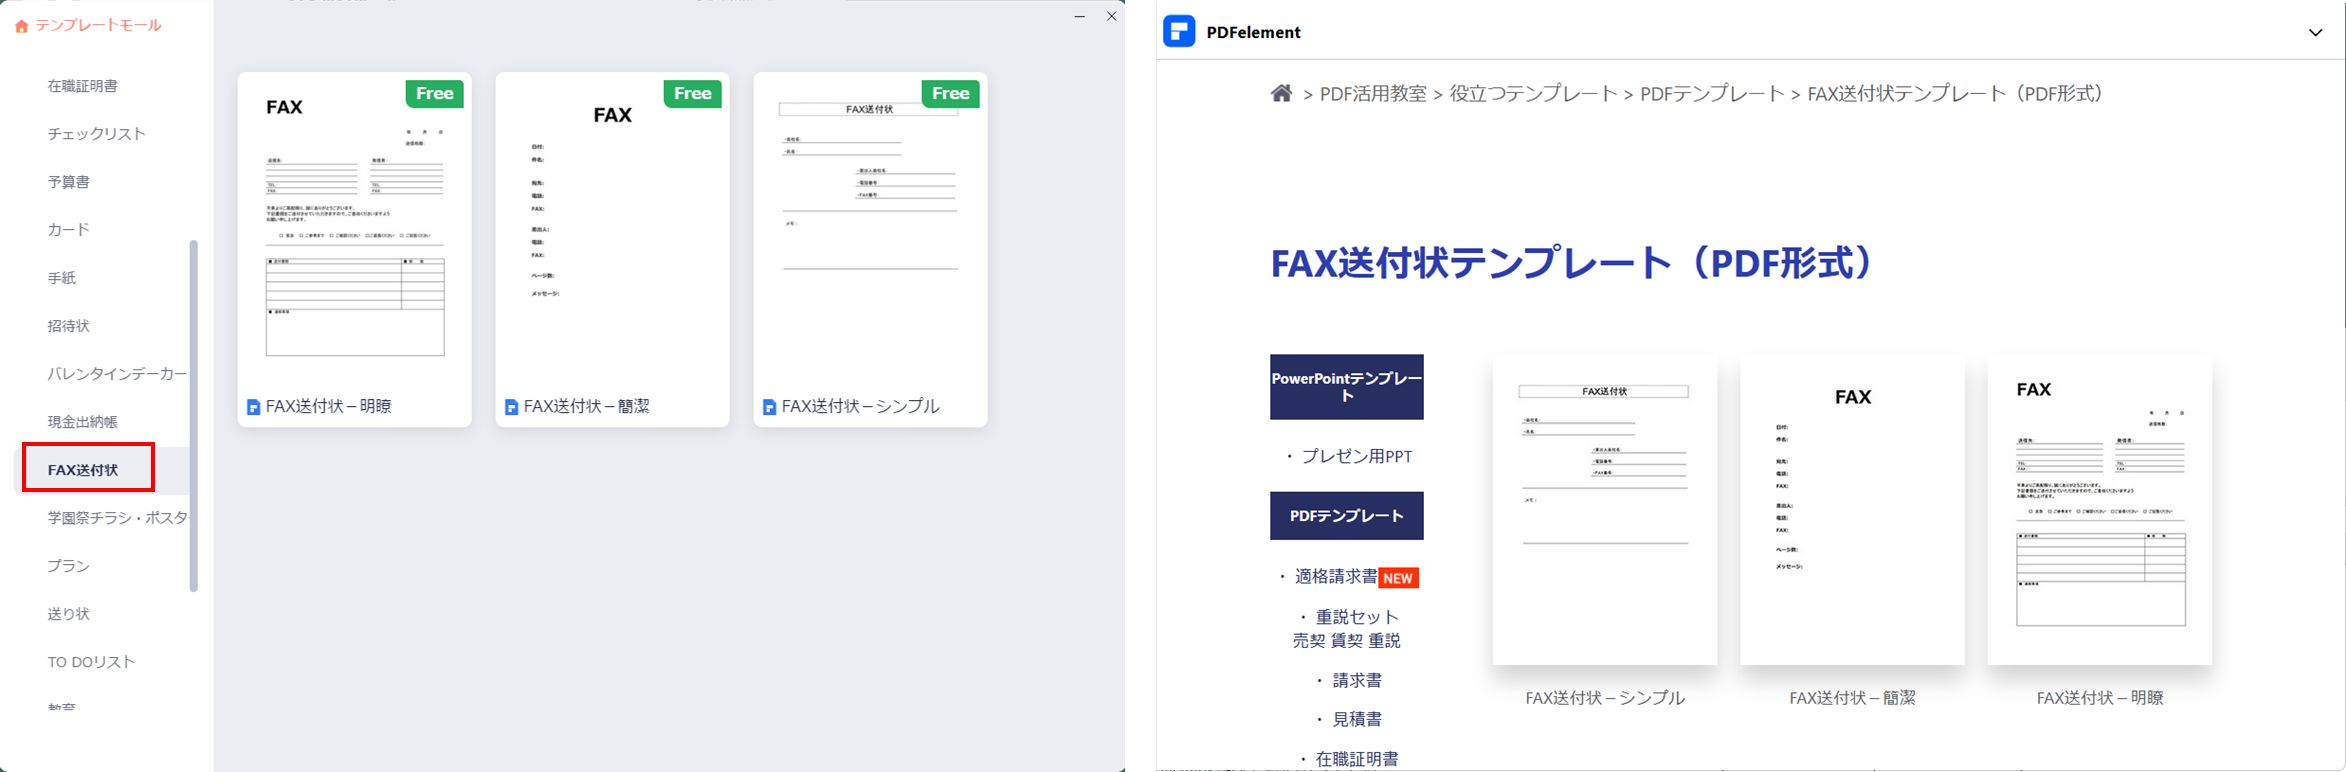2346x772 pixels.
Task: Open プレゼン用PPT link
Action: click(1356, 457)
